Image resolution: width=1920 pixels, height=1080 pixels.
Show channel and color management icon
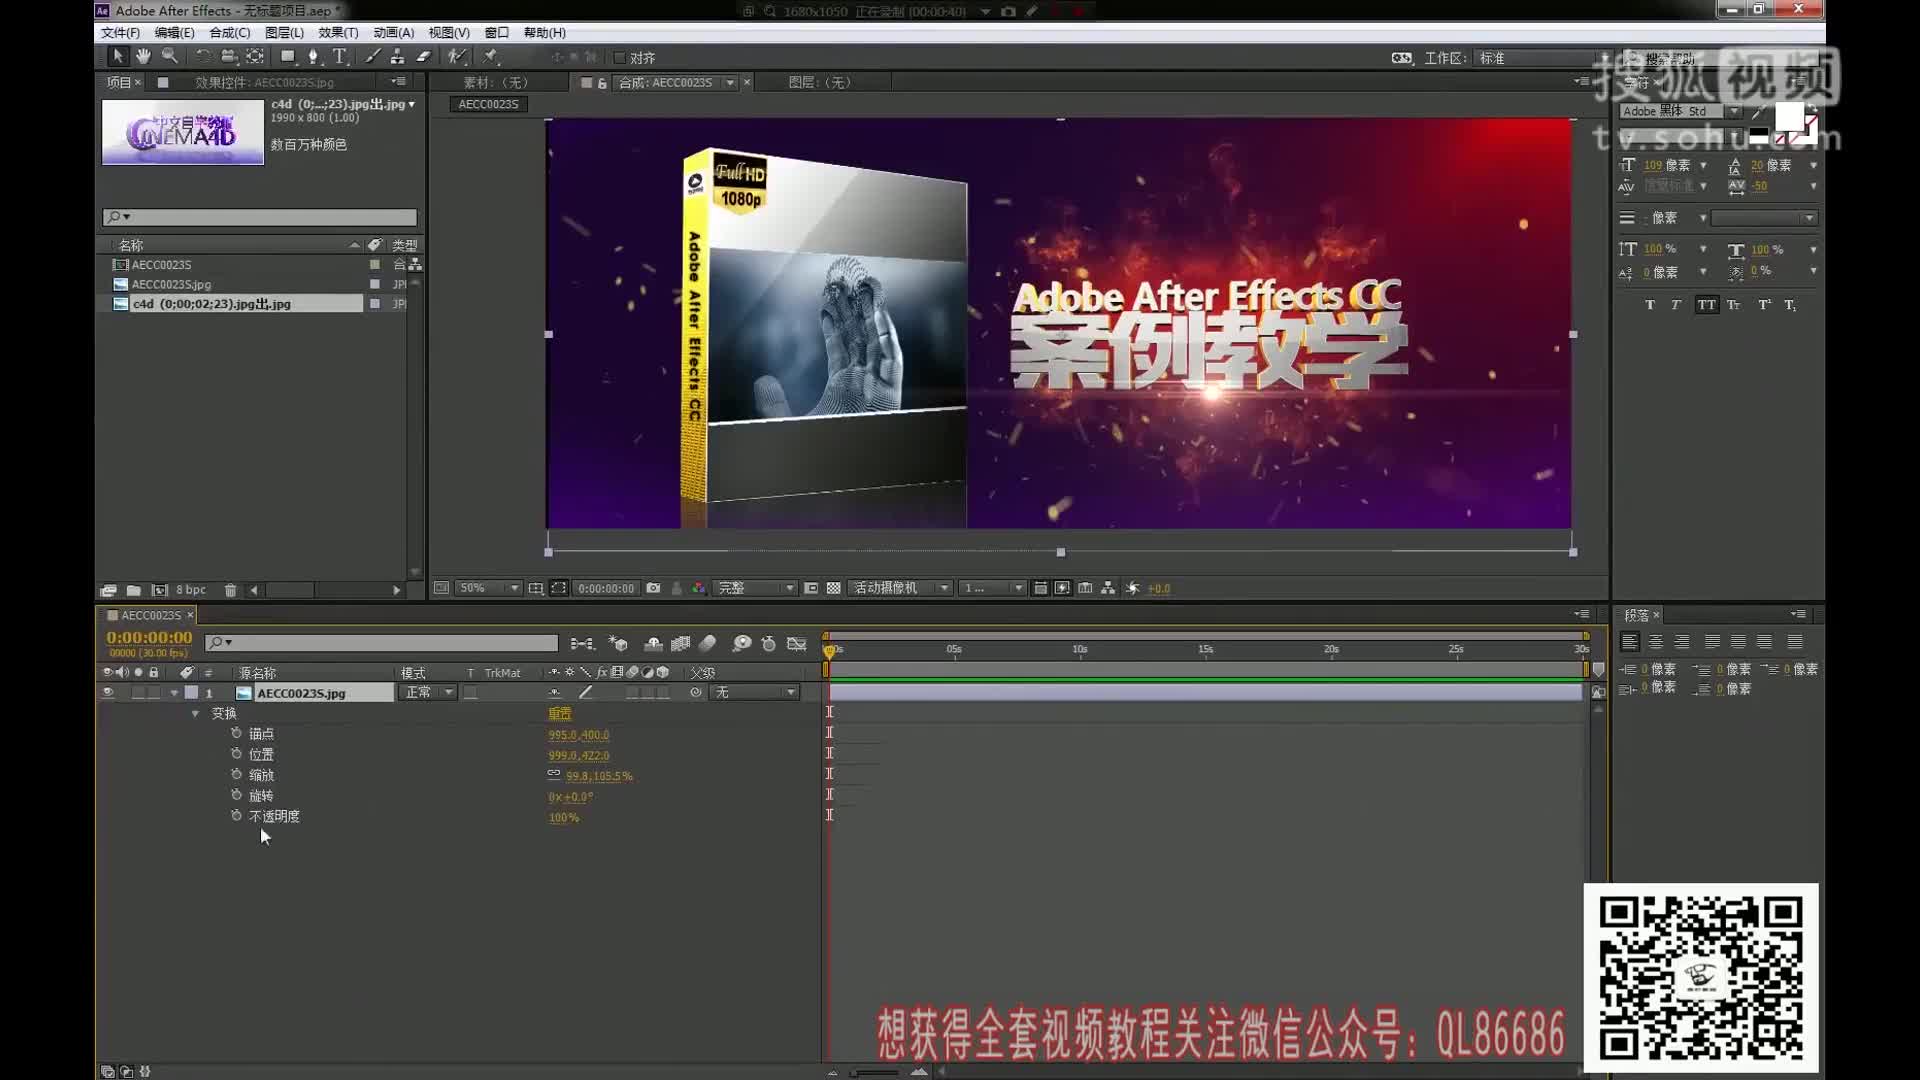click(x=699, y=588)
